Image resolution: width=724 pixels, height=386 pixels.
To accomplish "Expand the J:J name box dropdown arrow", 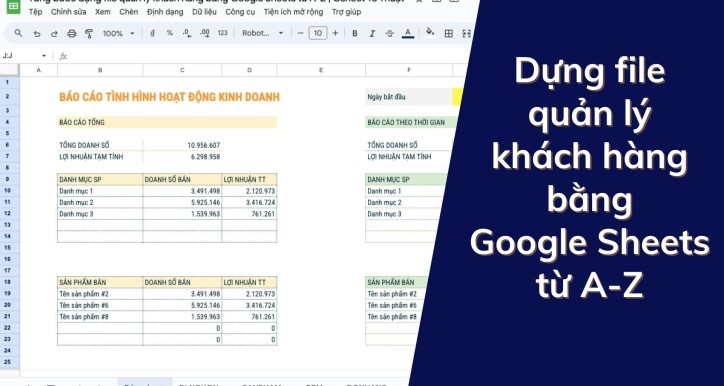I will pyautogui.click(x=44, y=56).
